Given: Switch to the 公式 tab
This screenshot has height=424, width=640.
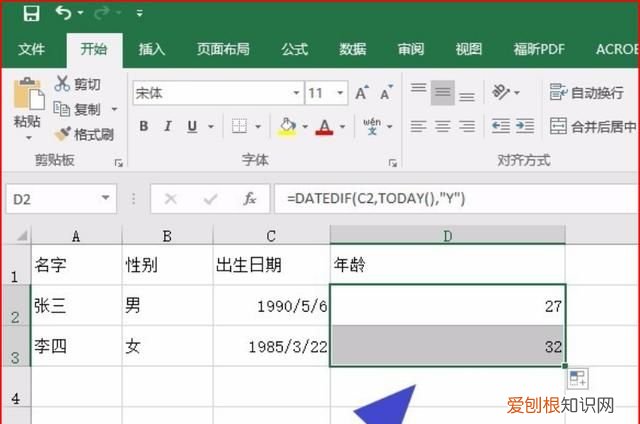Looking at the screenshot, I should coord(294,49).
